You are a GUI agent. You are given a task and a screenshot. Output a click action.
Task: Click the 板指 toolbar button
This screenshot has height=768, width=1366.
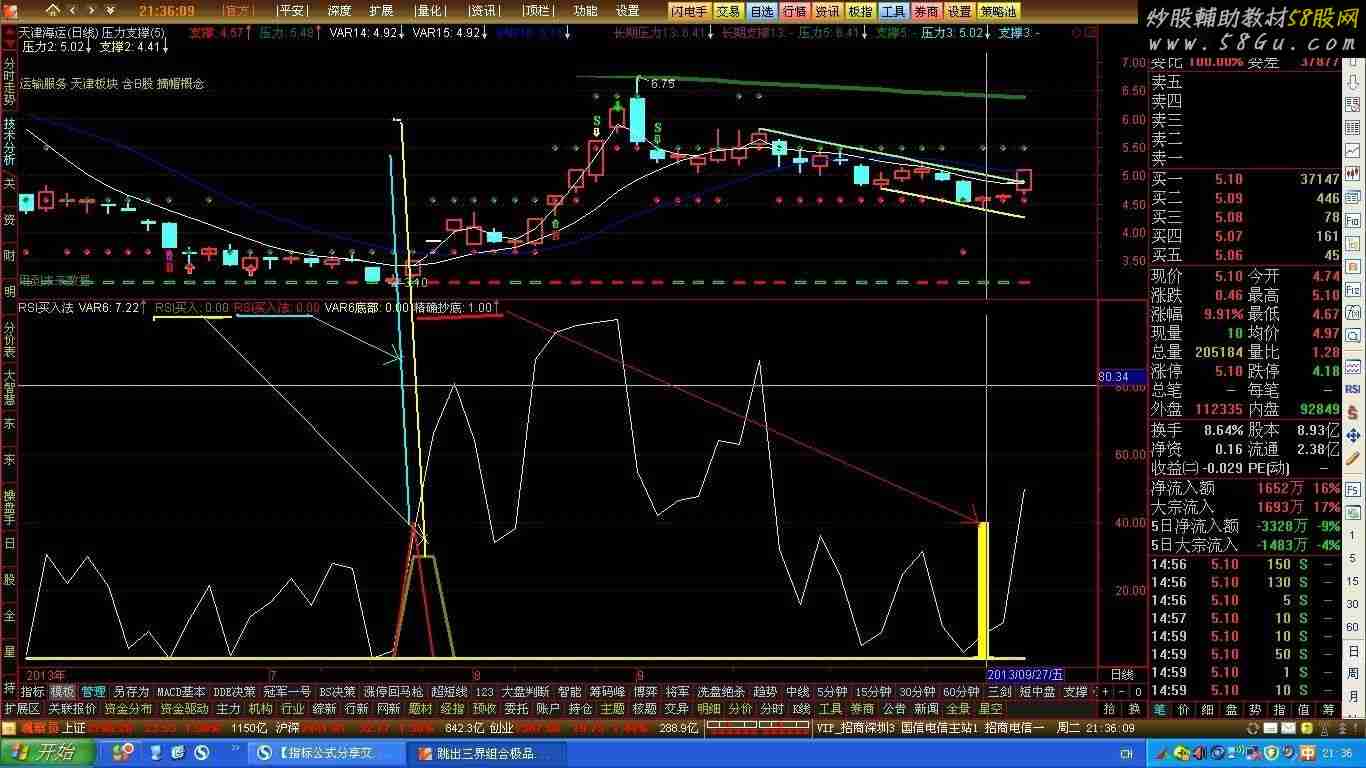point(860,11)
